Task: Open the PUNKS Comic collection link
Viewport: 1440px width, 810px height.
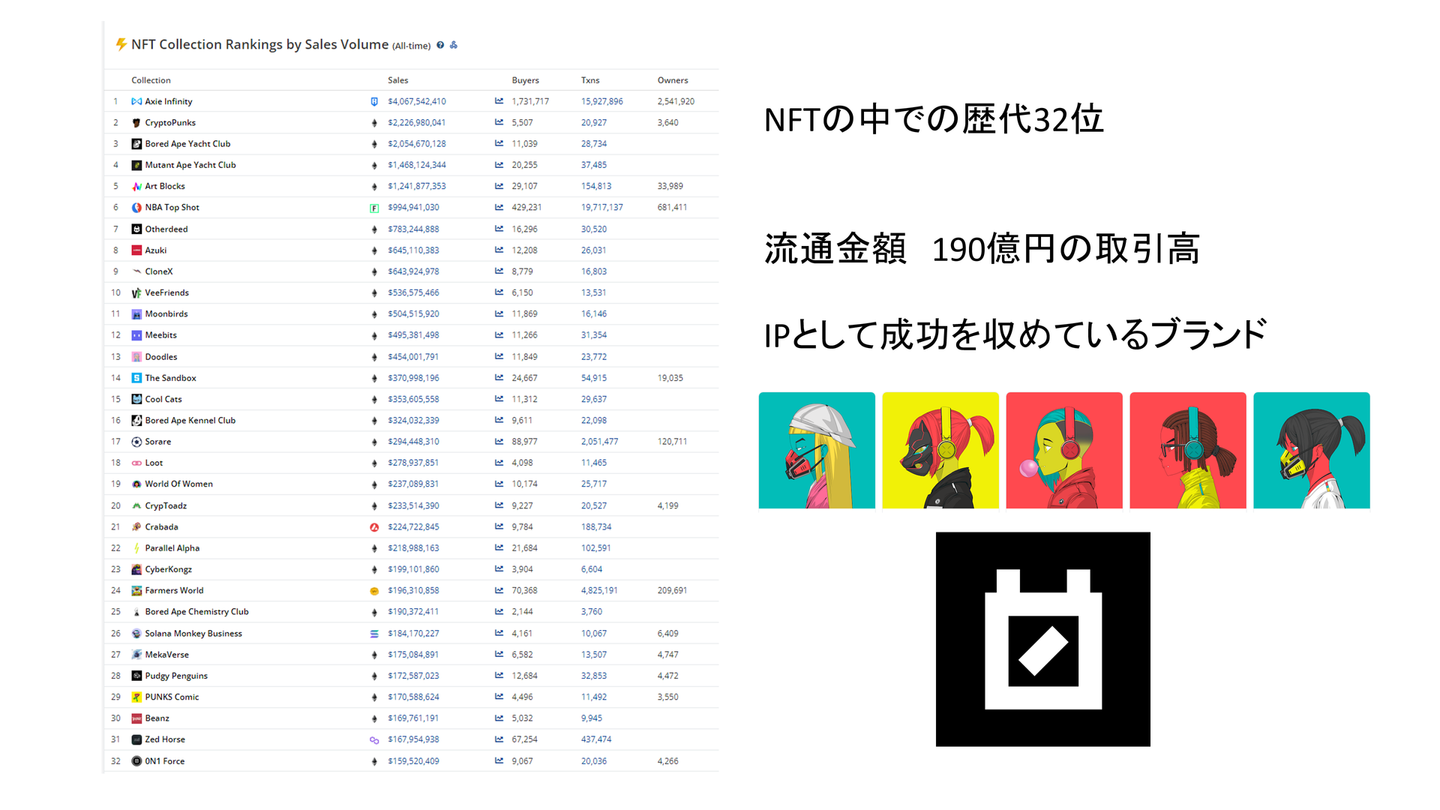Action: pos(172,697)
